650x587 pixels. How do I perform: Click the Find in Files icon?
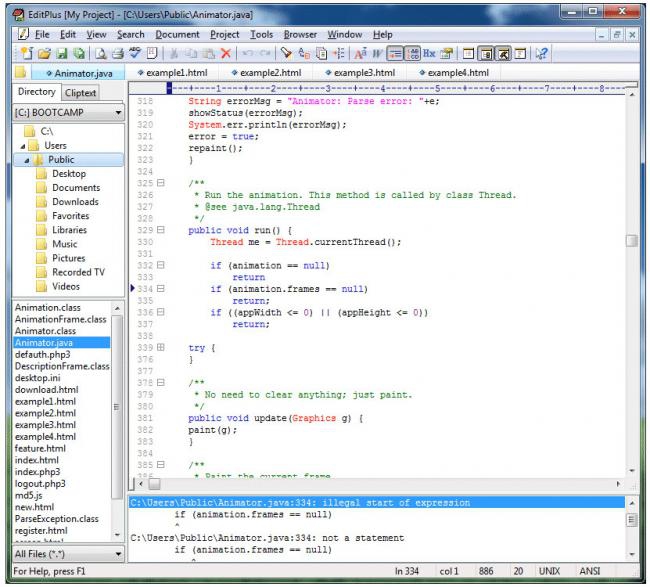pyautogui.click(x=321, y=53)
